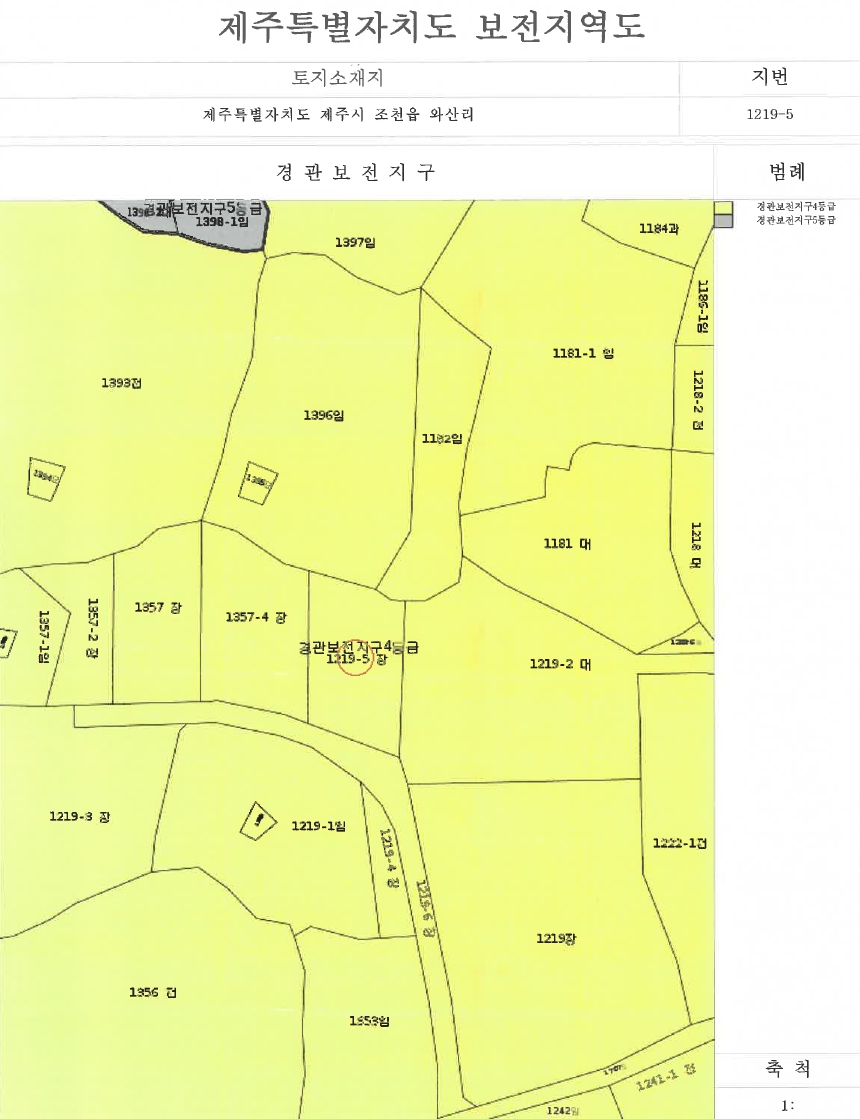The width and height of the screenshot is (860, 1119).
Task: Click the 1219-5 lot number cell
Action: [769, 114]
